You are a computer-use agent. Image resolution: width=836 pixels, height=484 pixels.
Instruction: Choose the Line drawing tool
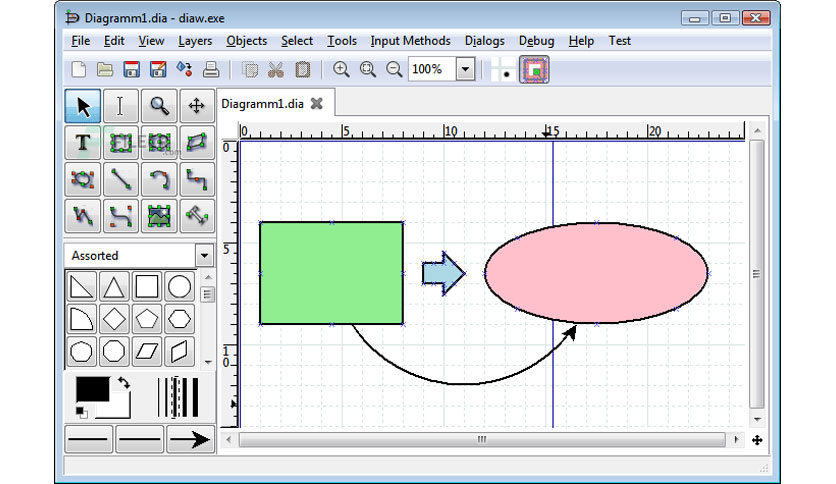[x=121, y=180]
